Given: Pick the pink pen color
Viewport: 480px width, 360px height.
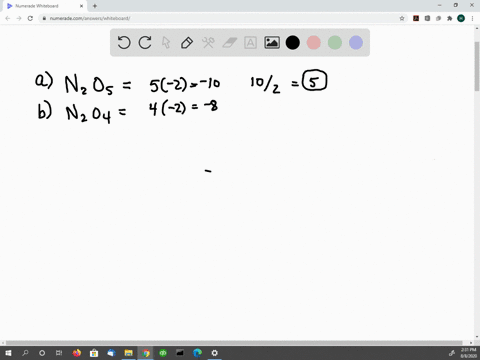Looking at the screenshot, I should tap(314, 43).
